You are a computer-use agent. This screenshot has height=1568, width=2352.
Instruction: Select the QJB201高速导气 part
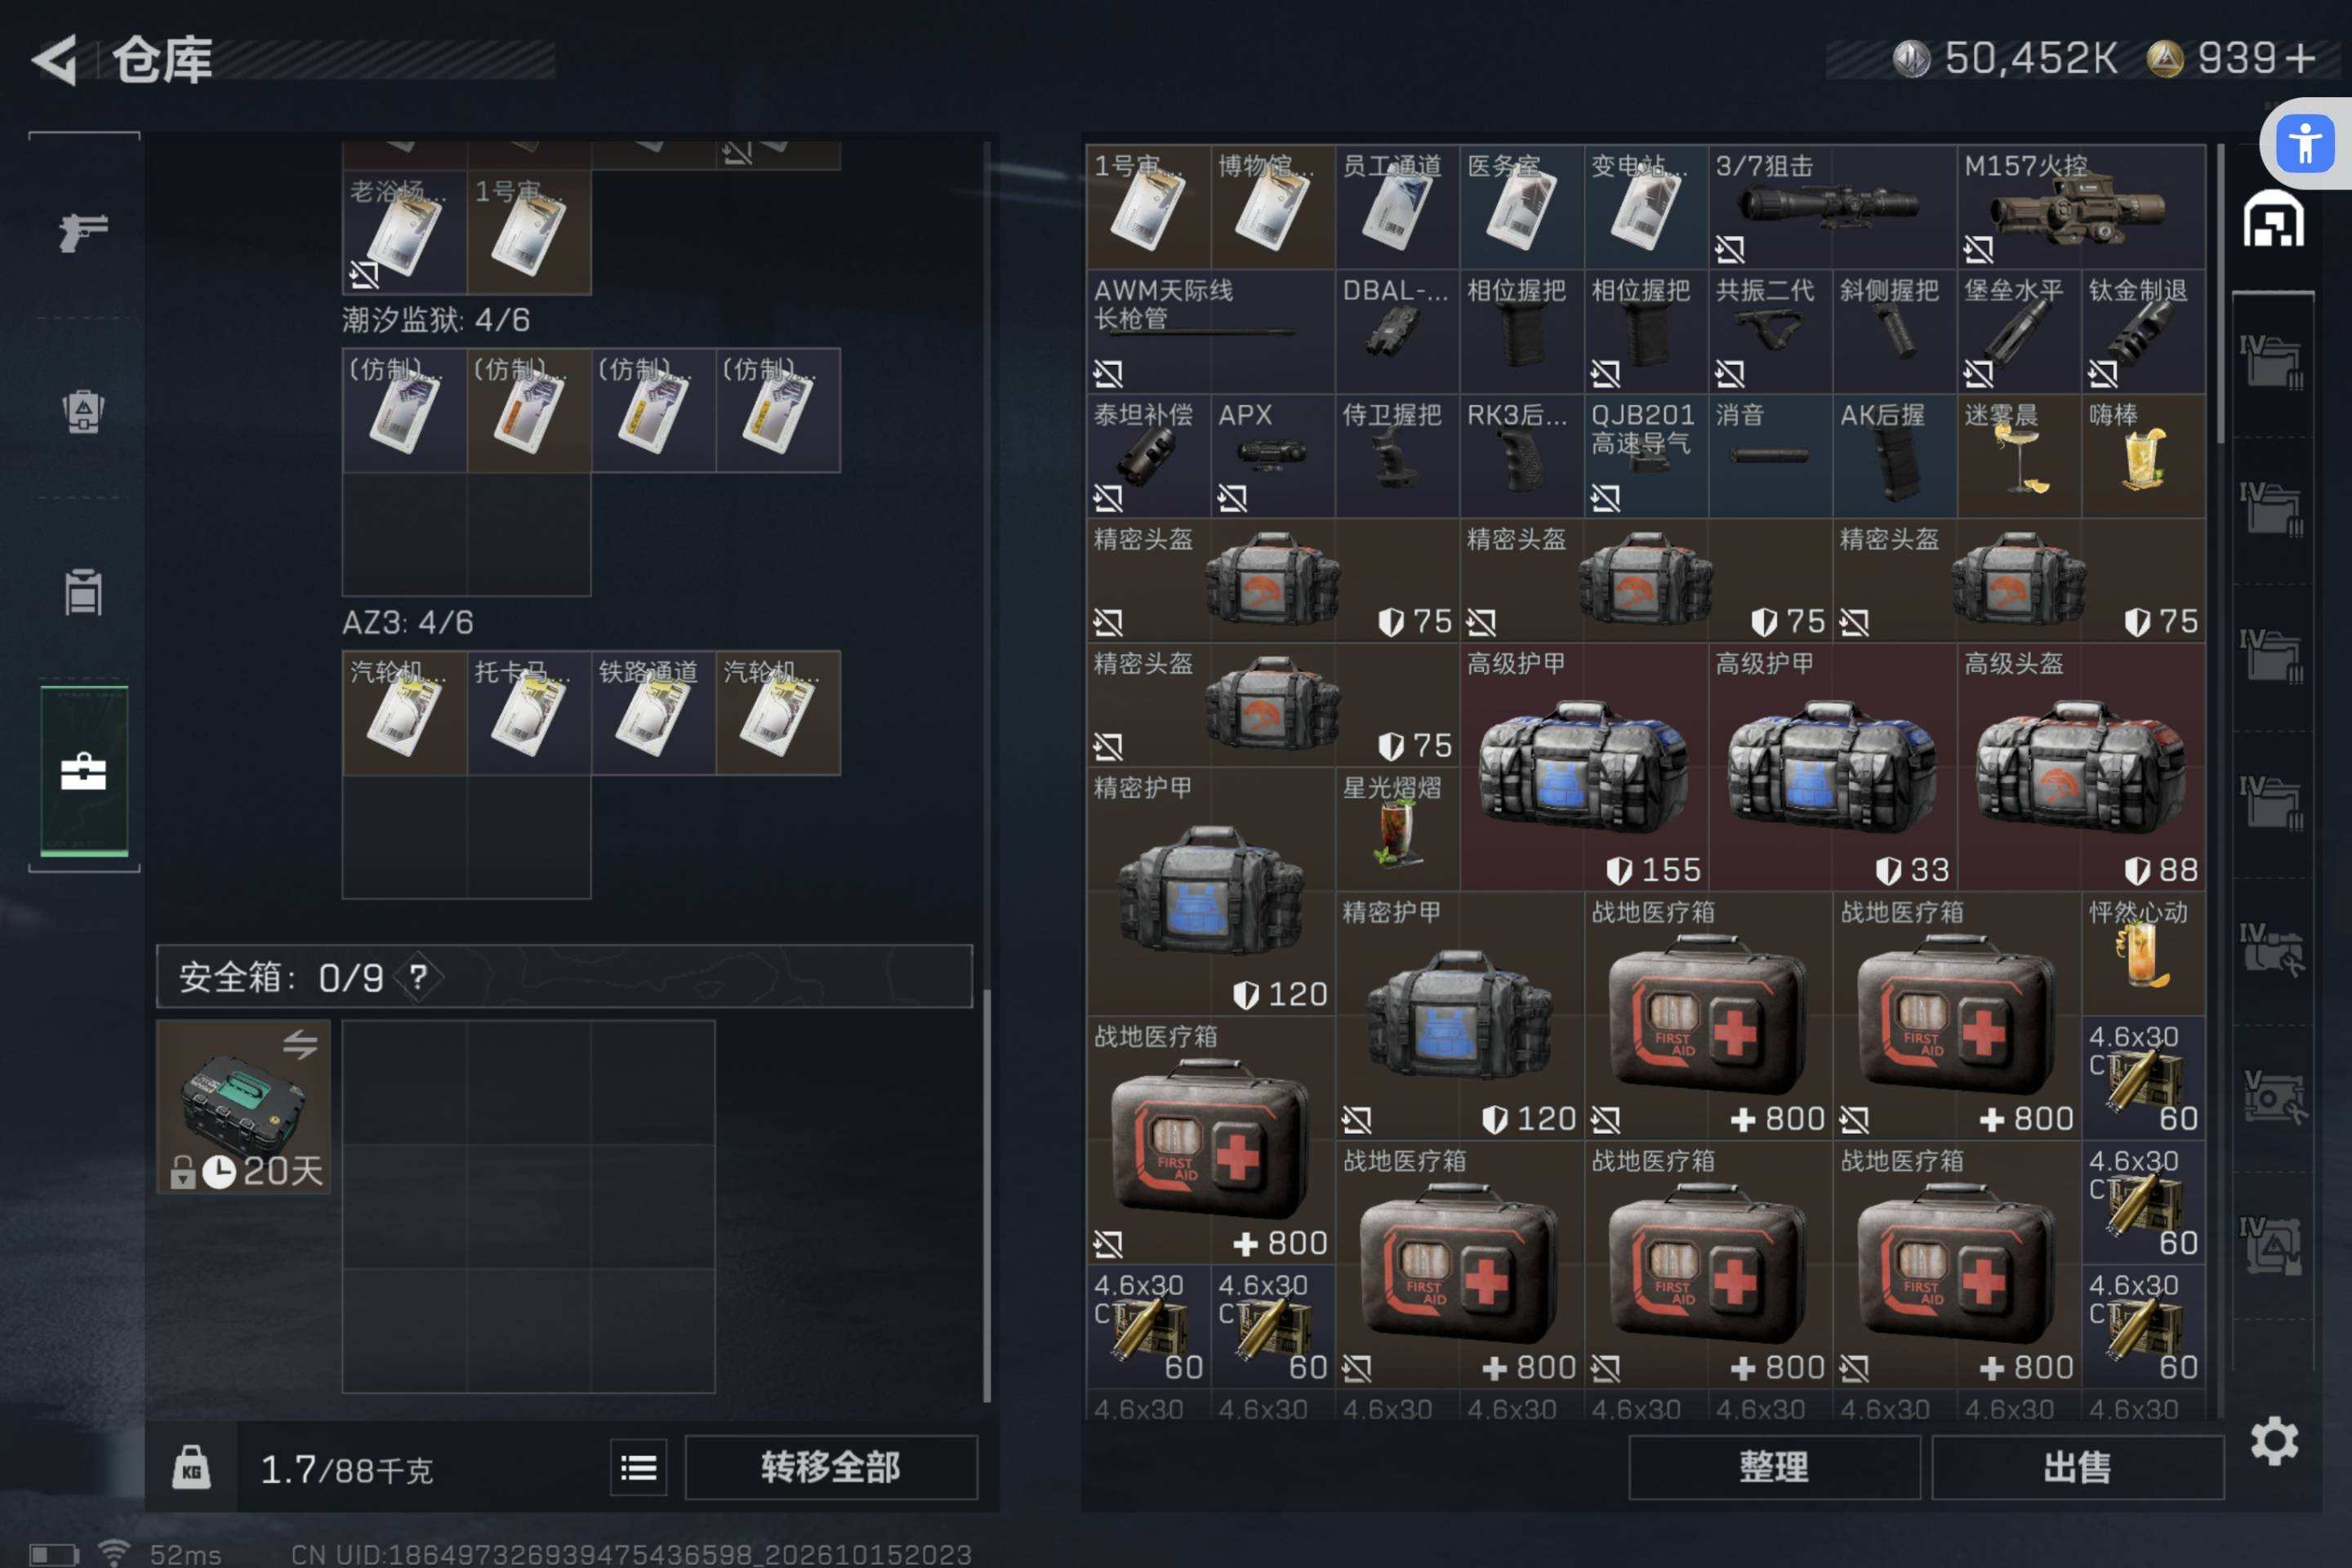(1646, 456)
